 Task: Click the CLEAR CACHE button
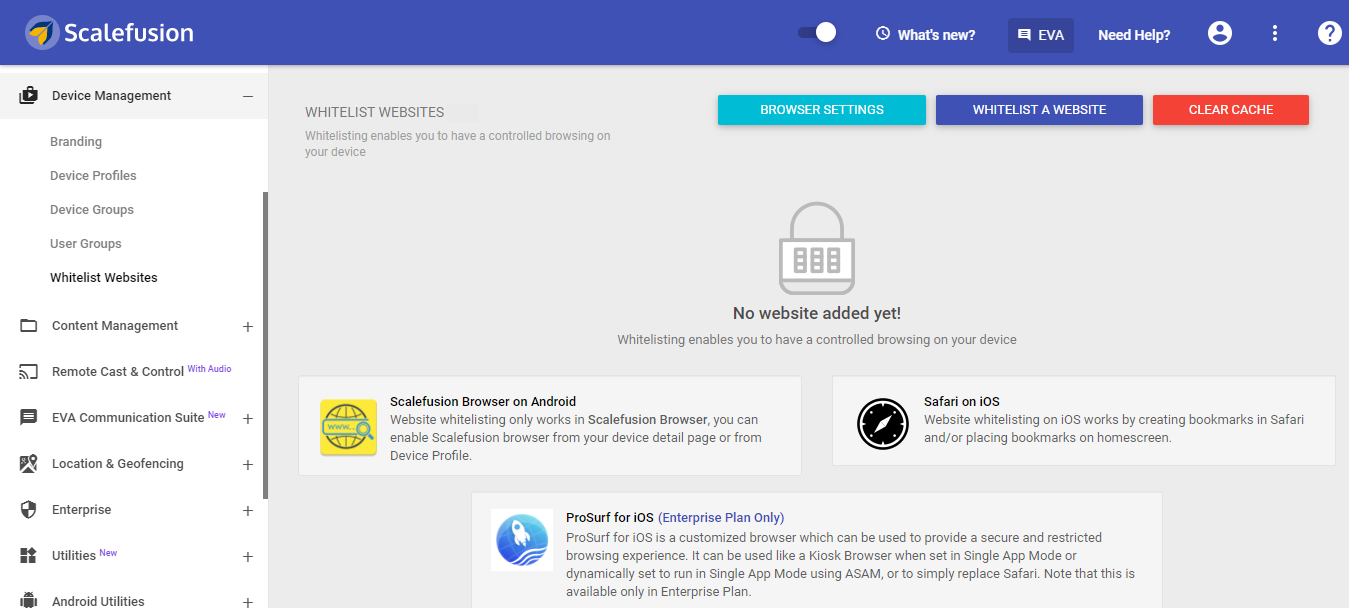point(1231,110)
